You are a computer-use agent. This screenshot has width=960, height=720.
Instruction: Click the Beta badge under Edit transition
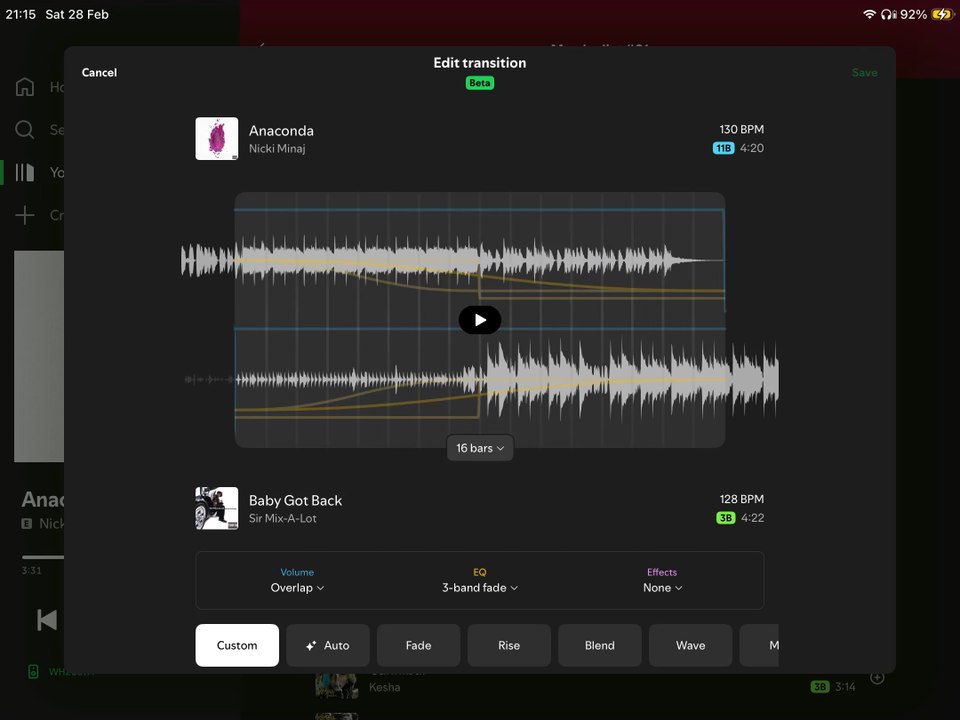(480, 83)
